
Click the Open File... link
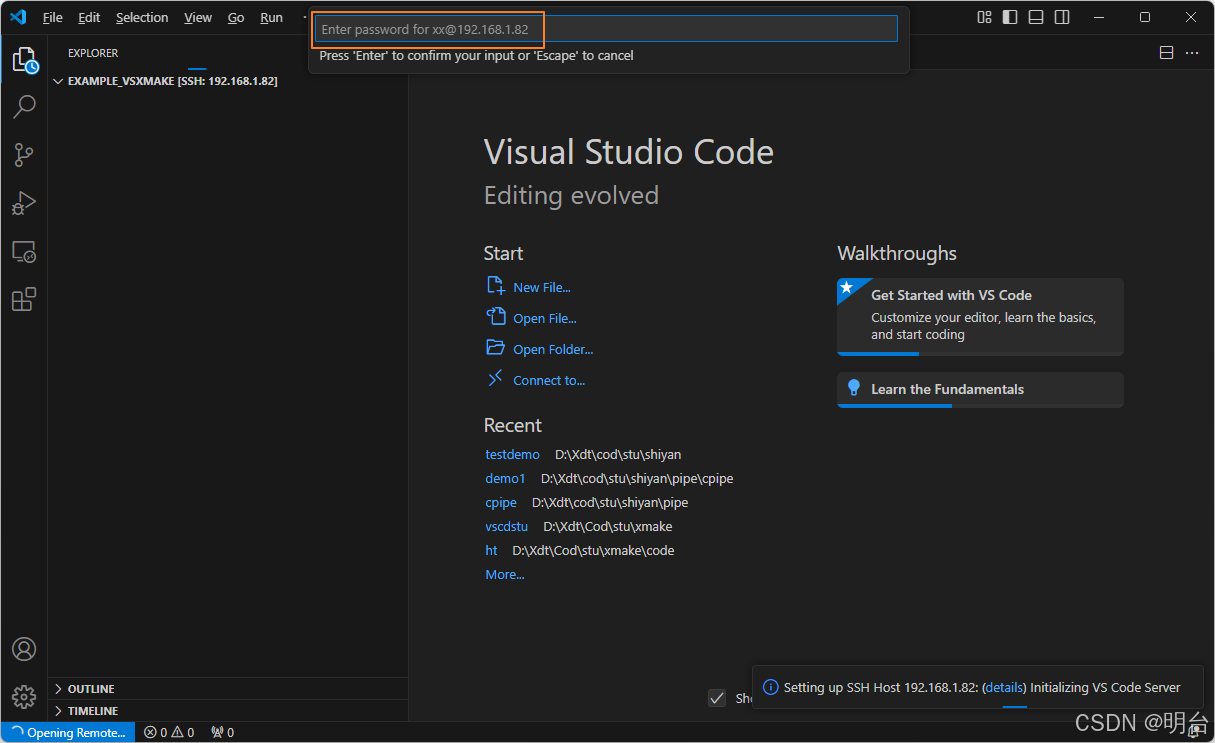(545, 318)
